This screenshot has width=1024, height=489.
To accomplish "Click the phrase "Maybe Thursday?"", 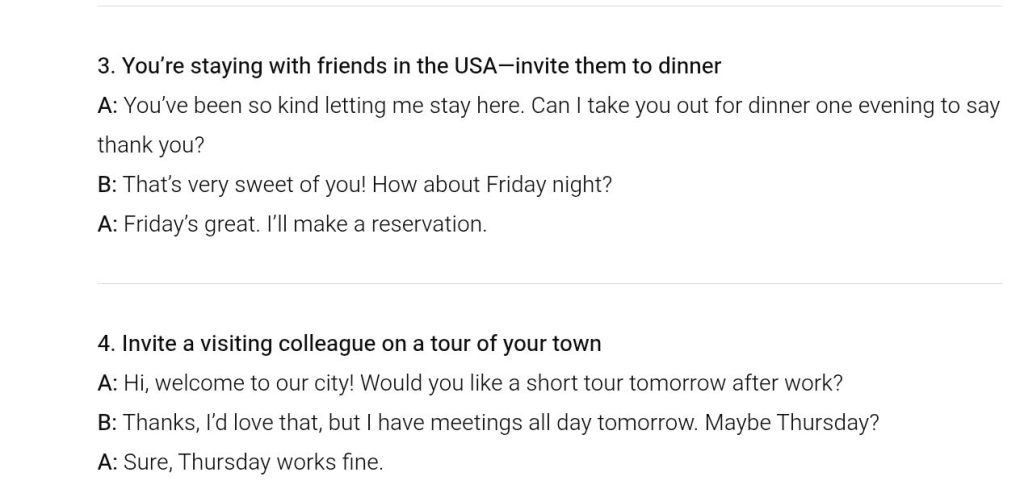I will 792,422.
